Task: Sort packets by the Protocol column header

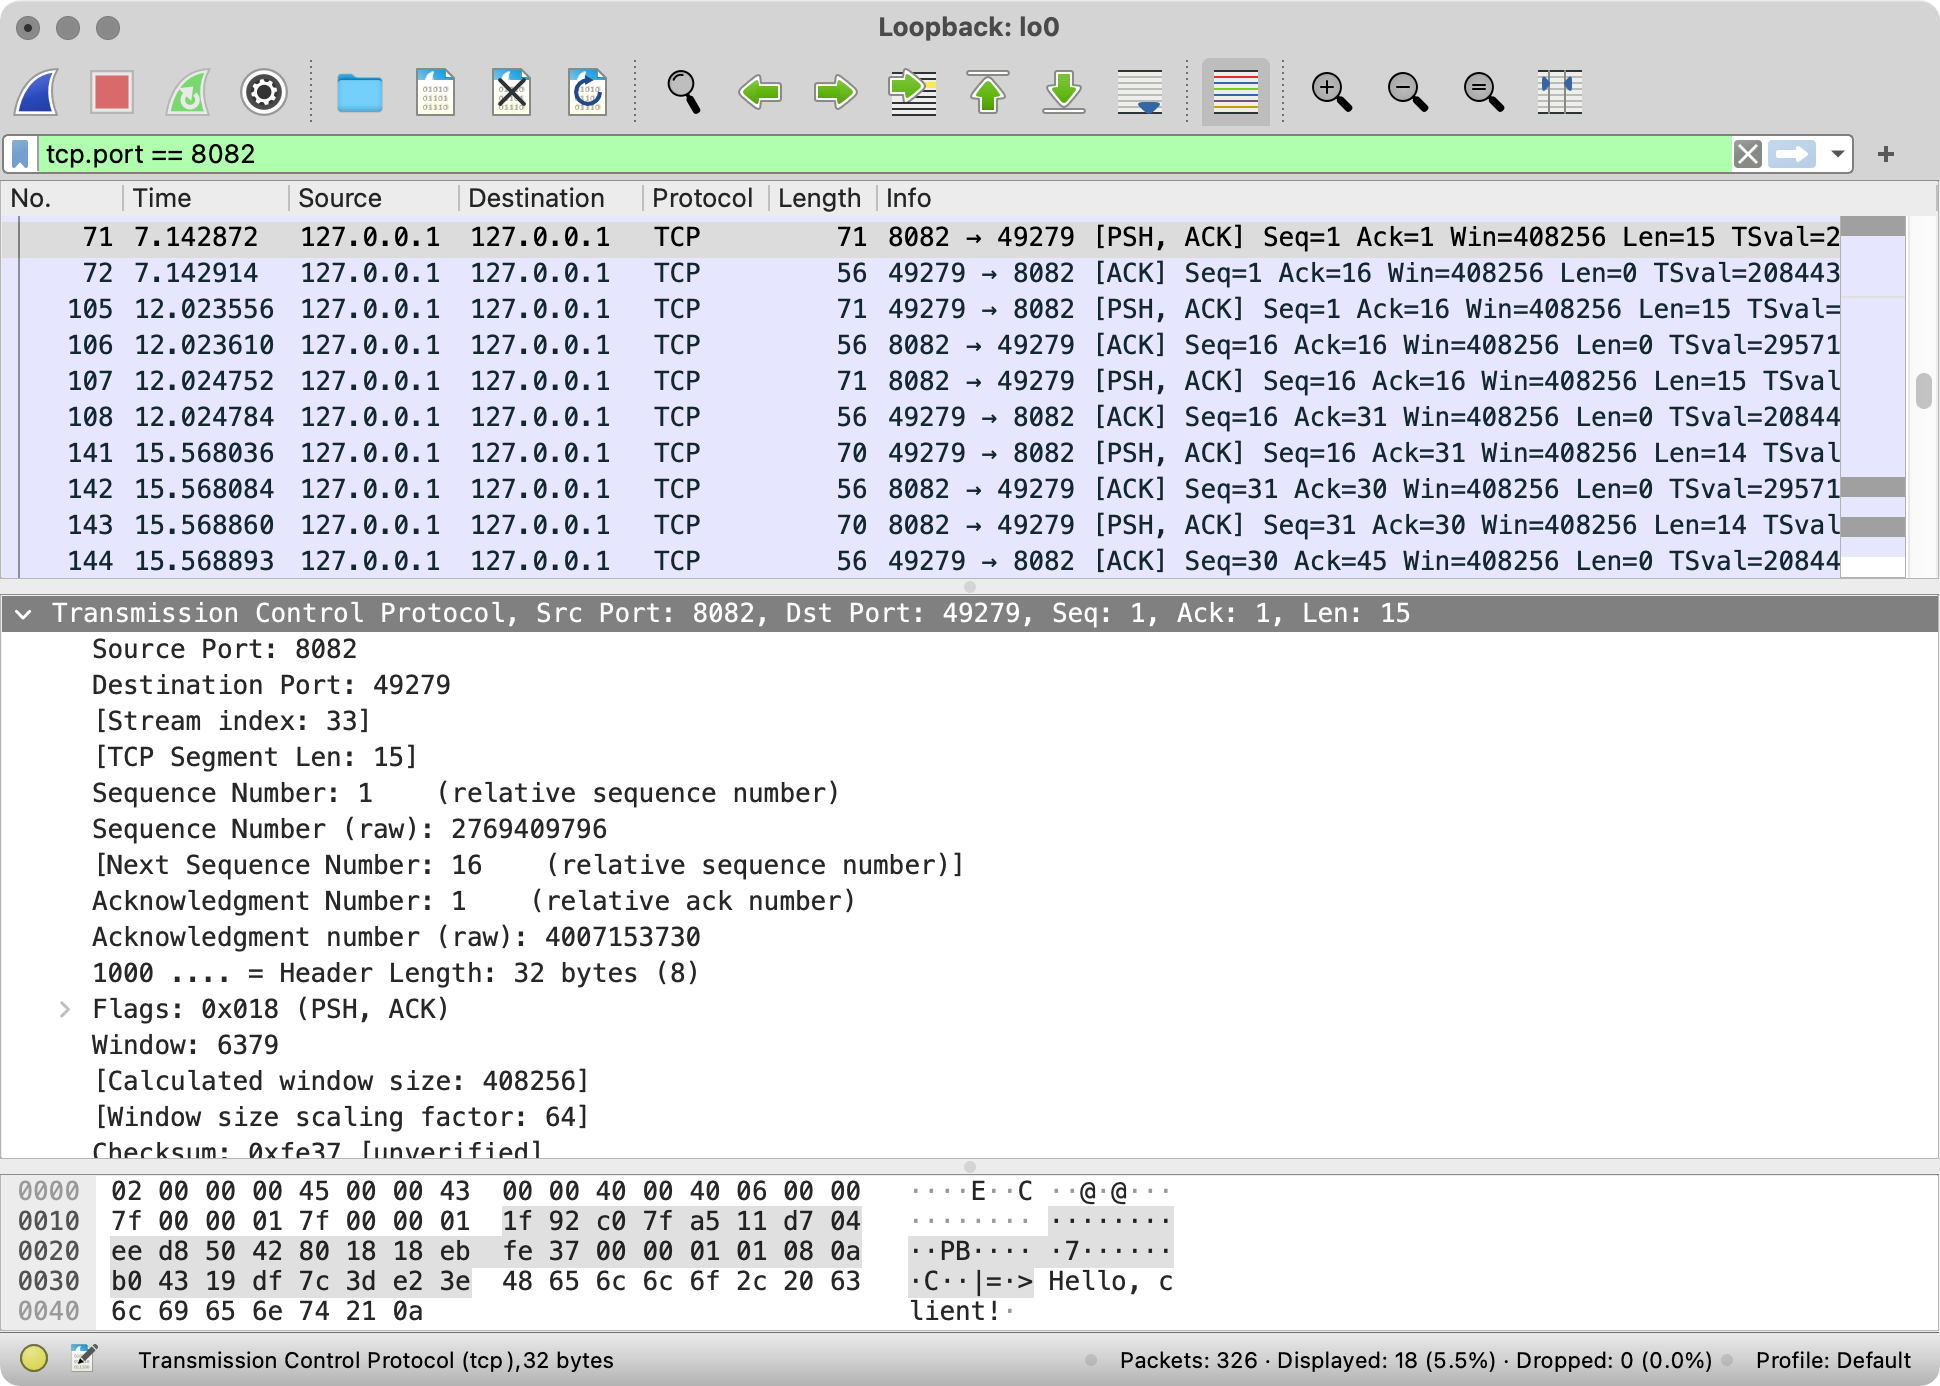Action: tap(702, 198)
